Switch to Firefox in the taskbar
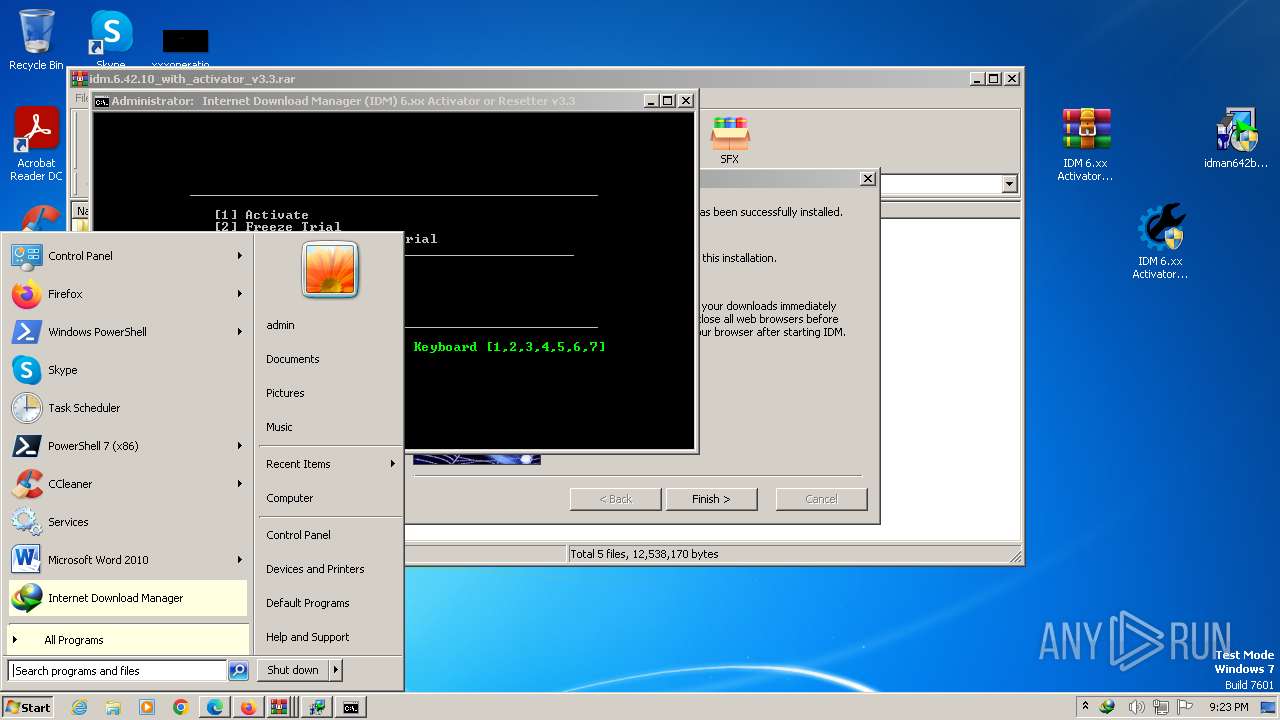1280x720 pixels. pyautogui.click(x=248, y=707)
